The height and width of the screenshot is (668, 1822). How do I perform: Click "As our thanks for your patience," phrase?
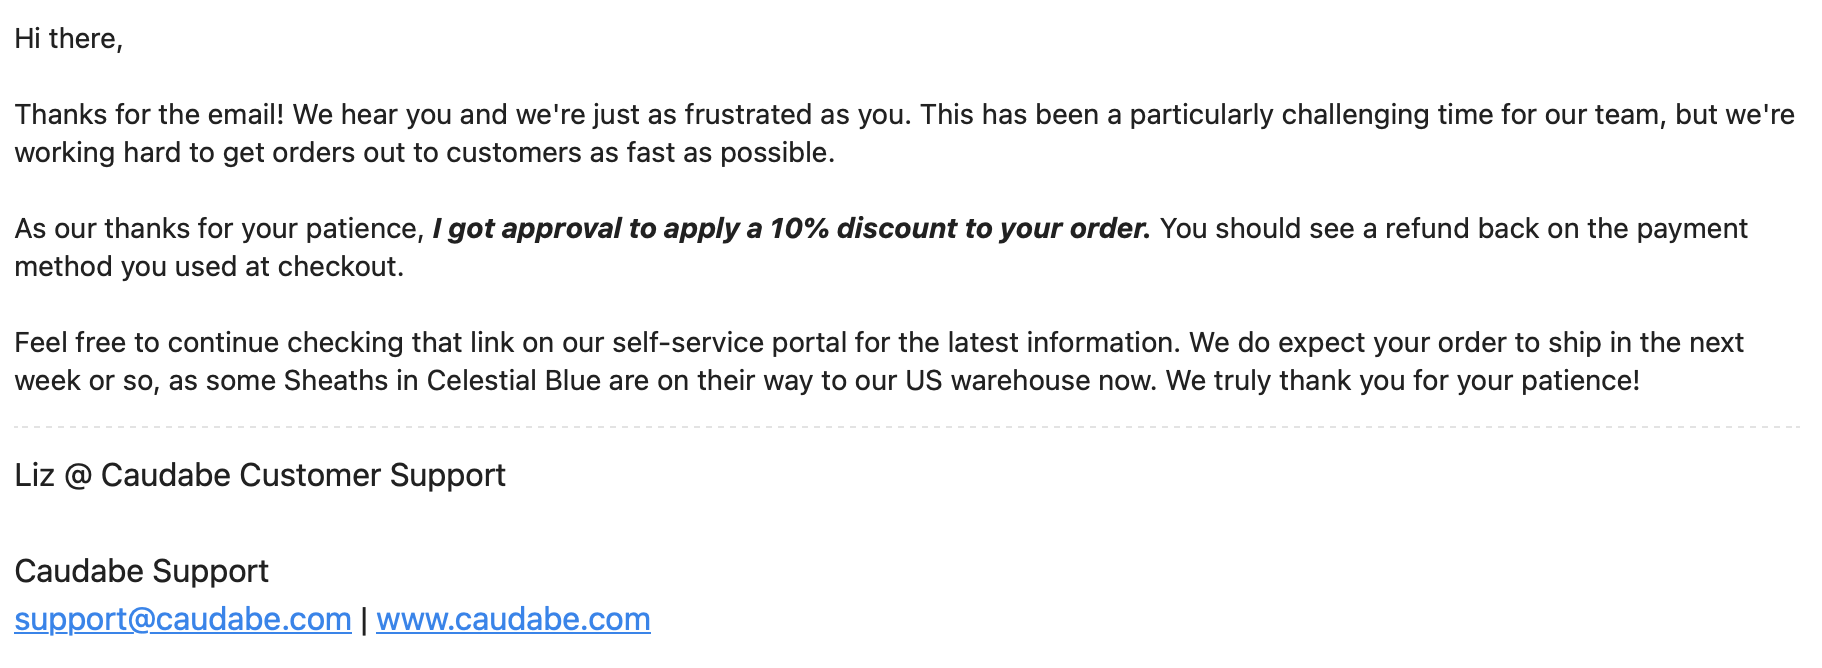219,228
